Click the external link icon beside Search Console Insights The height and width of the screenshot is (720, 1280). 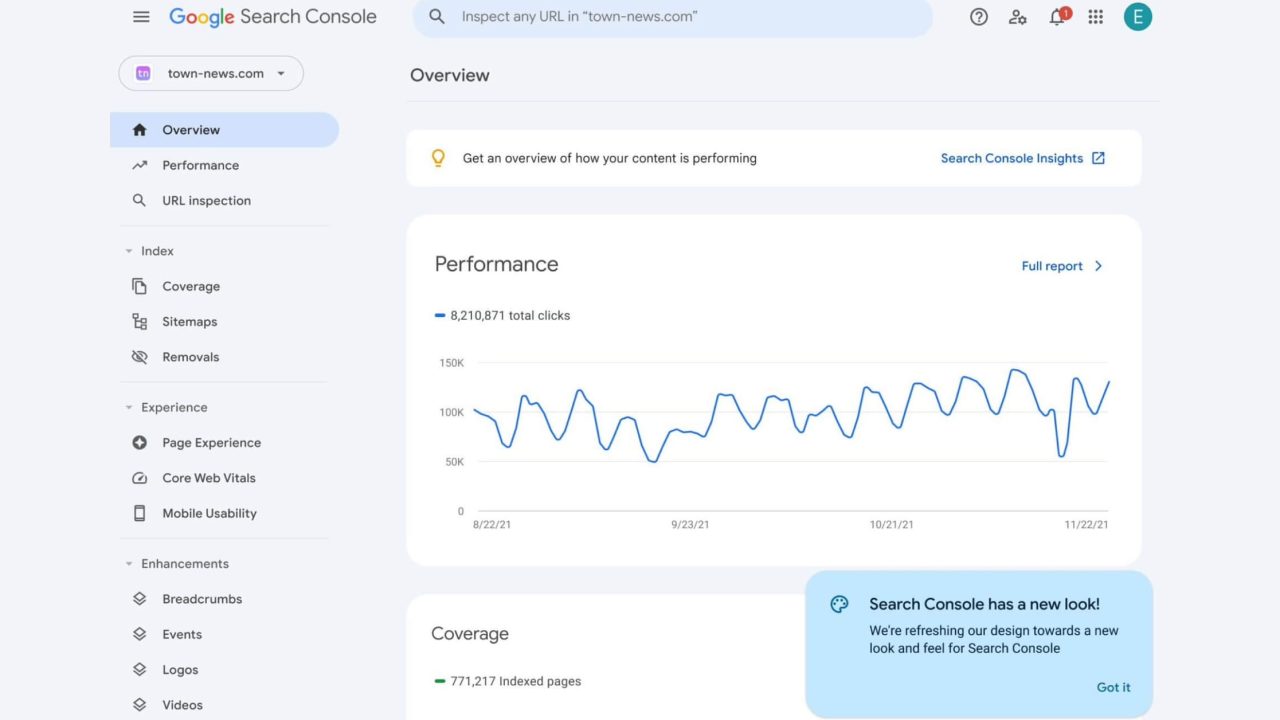[1098, 158]
